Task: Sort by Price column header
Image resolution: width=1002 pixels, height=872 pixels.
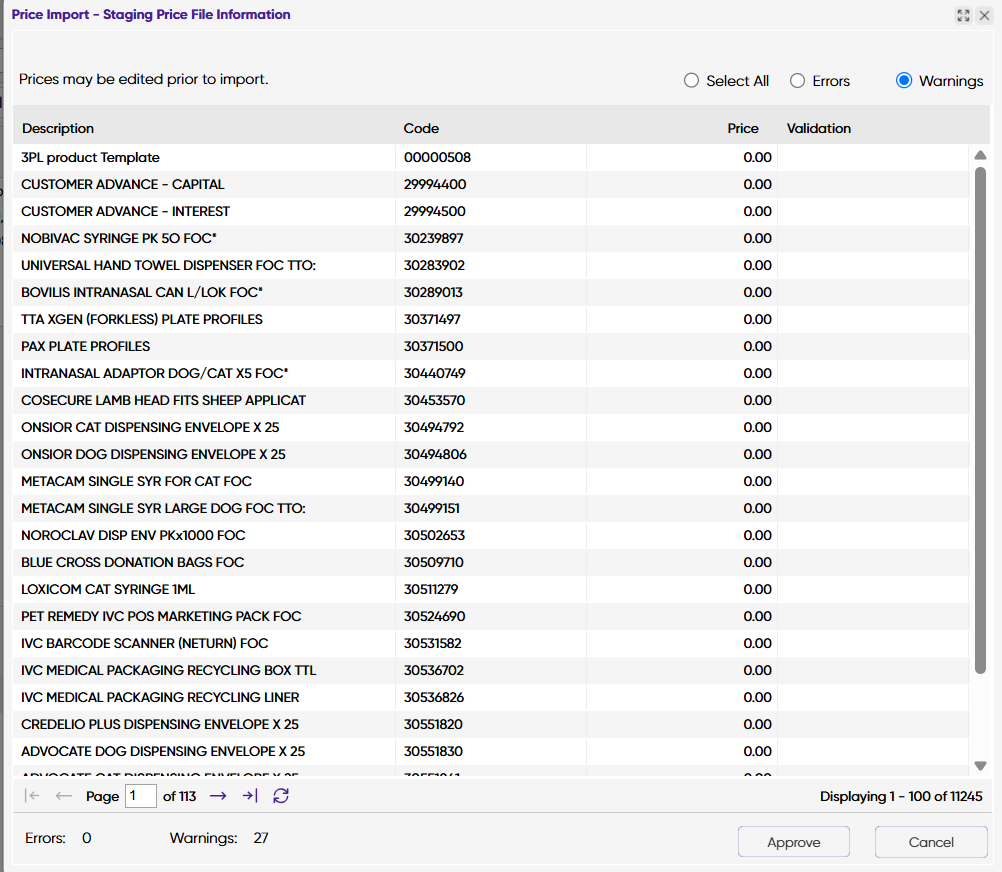Action: [742, 128]
